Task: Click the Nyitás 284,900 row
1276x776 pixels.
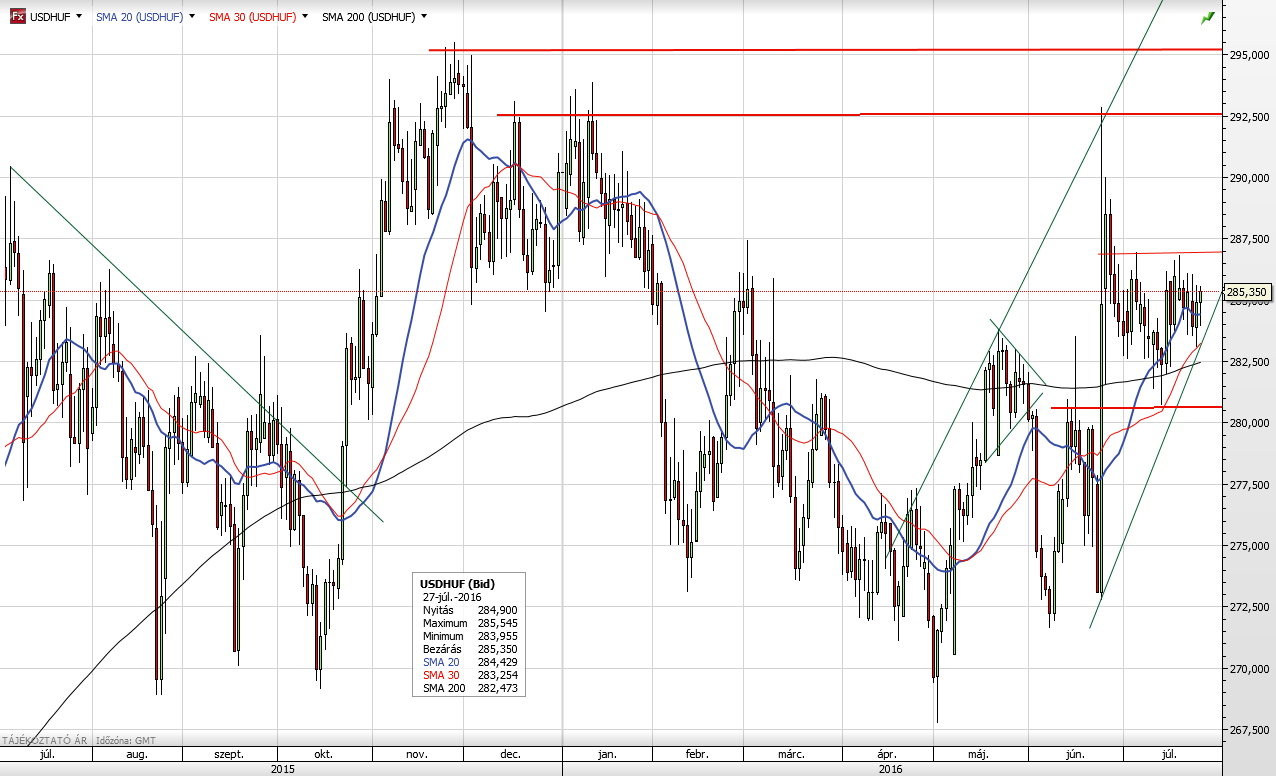Action: pos(469,610)
